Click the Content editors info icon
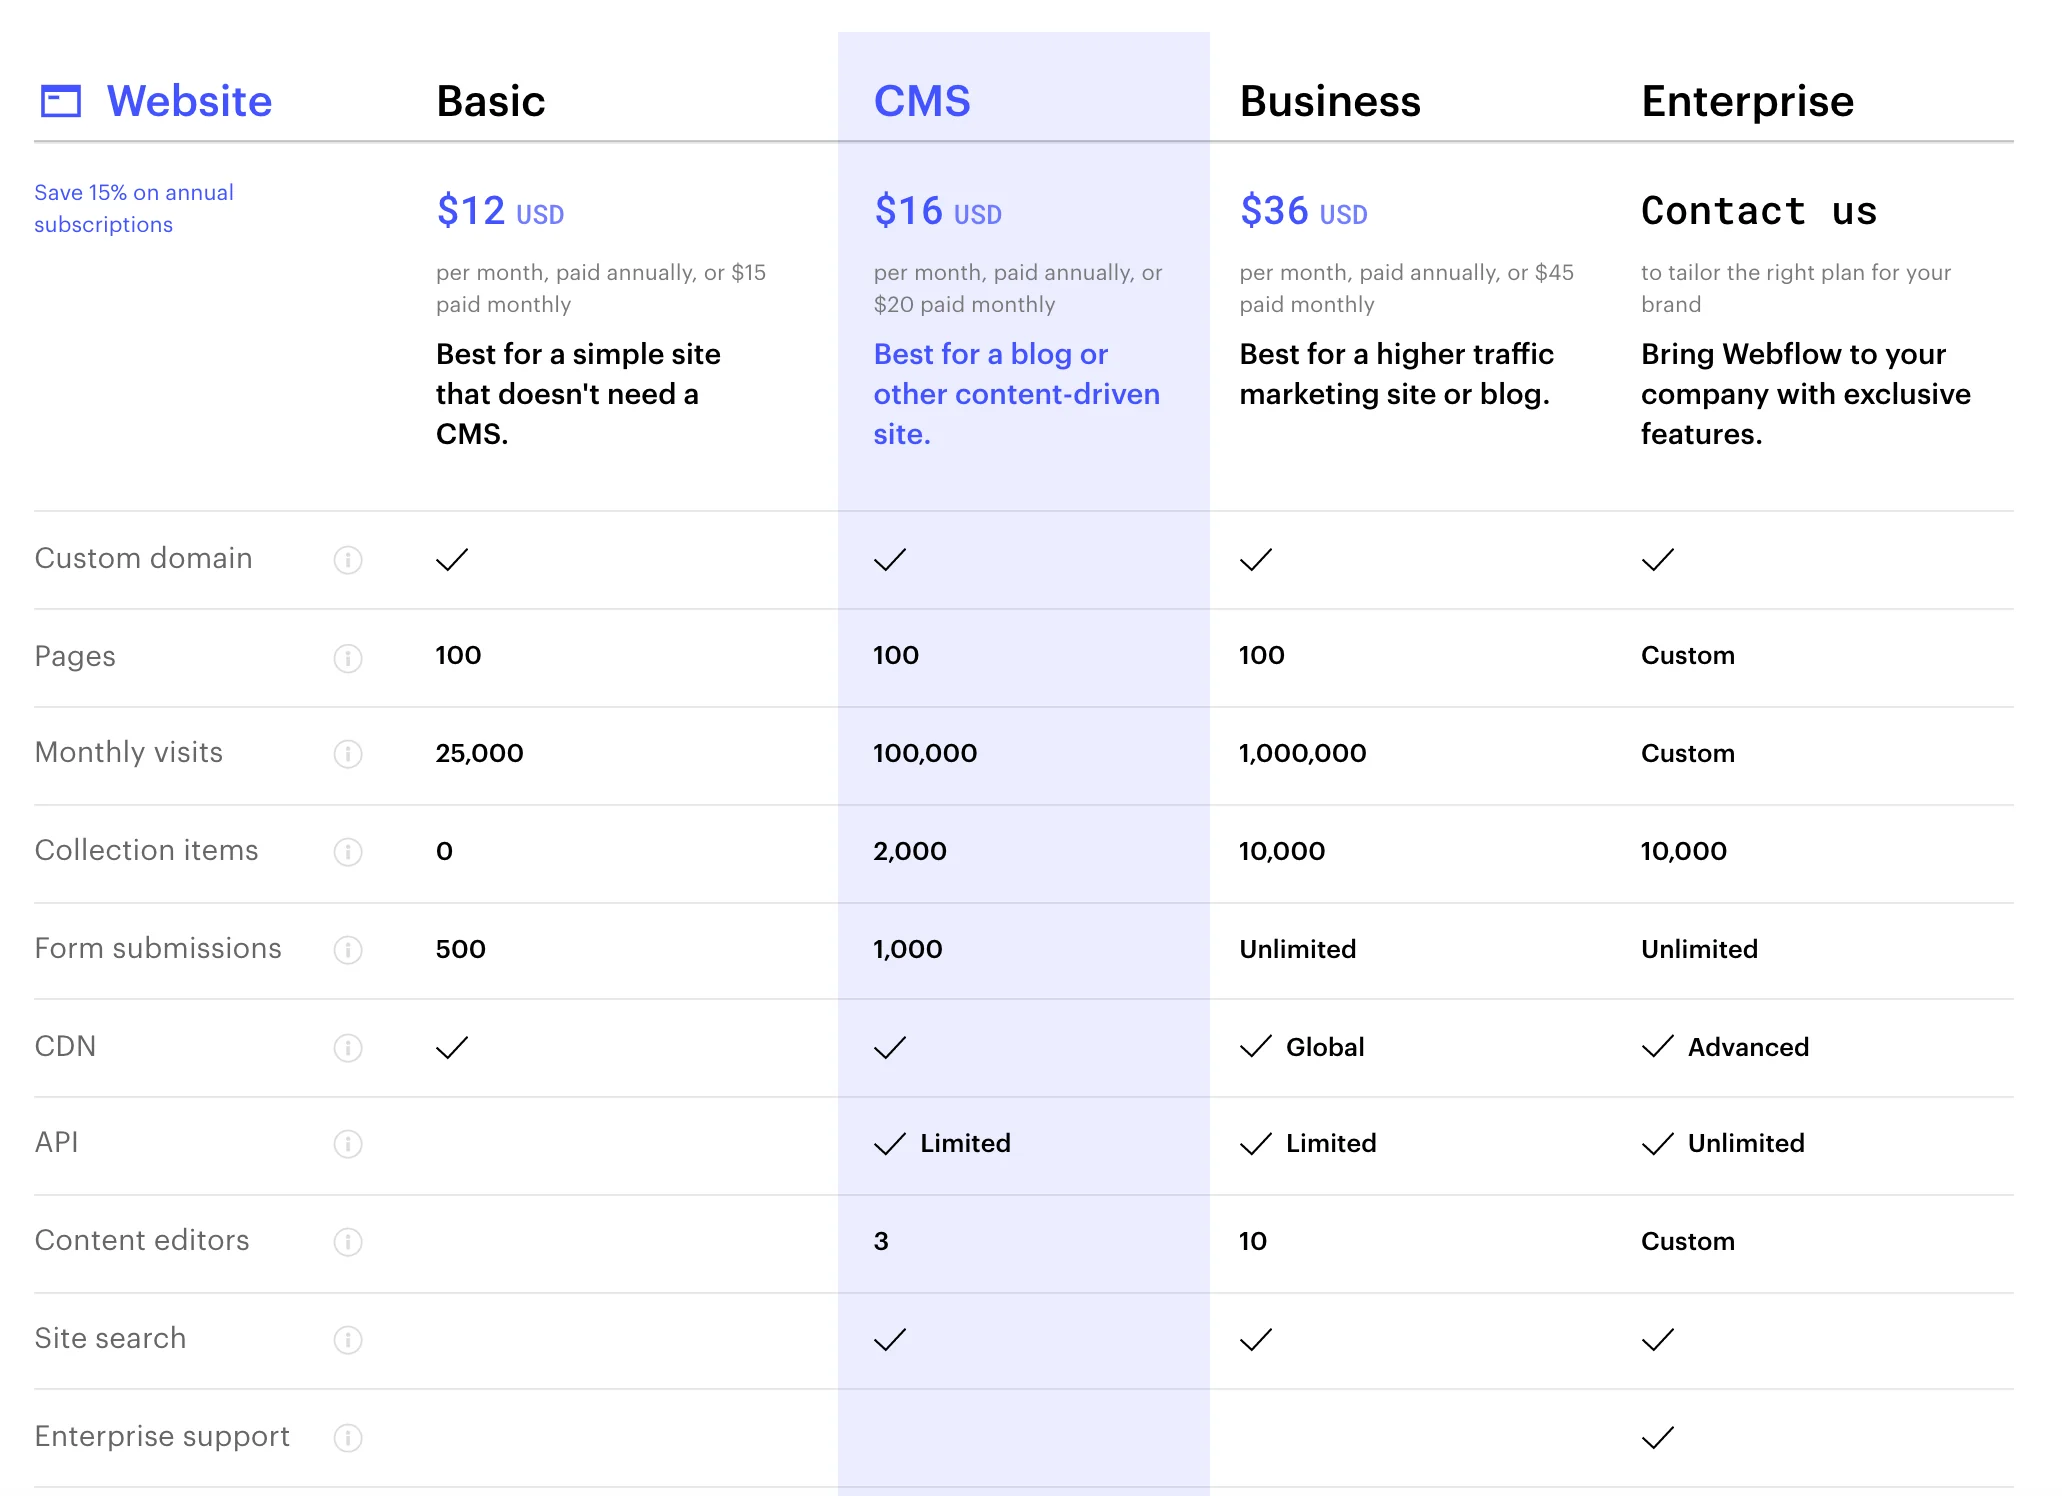2062x1496 pixels. (347, 1242)
